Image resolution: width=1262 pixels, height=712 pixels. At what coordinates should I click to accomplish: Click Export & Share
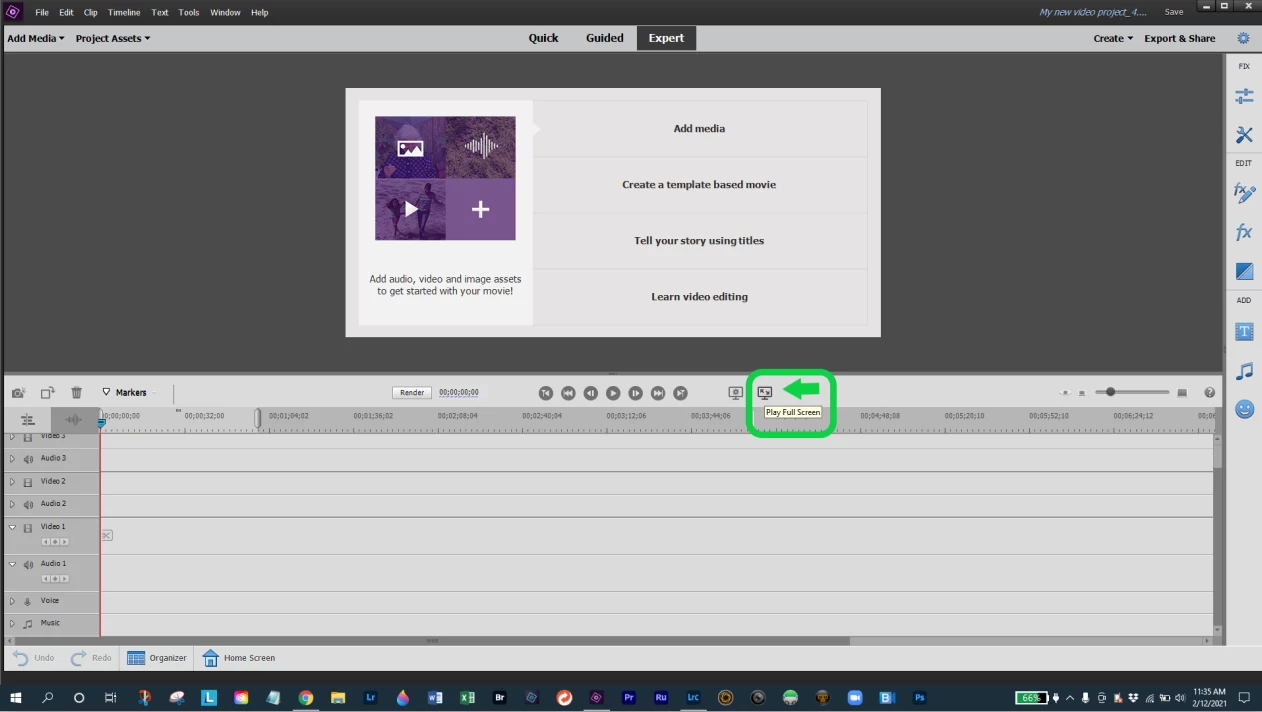pos(1180,38)
